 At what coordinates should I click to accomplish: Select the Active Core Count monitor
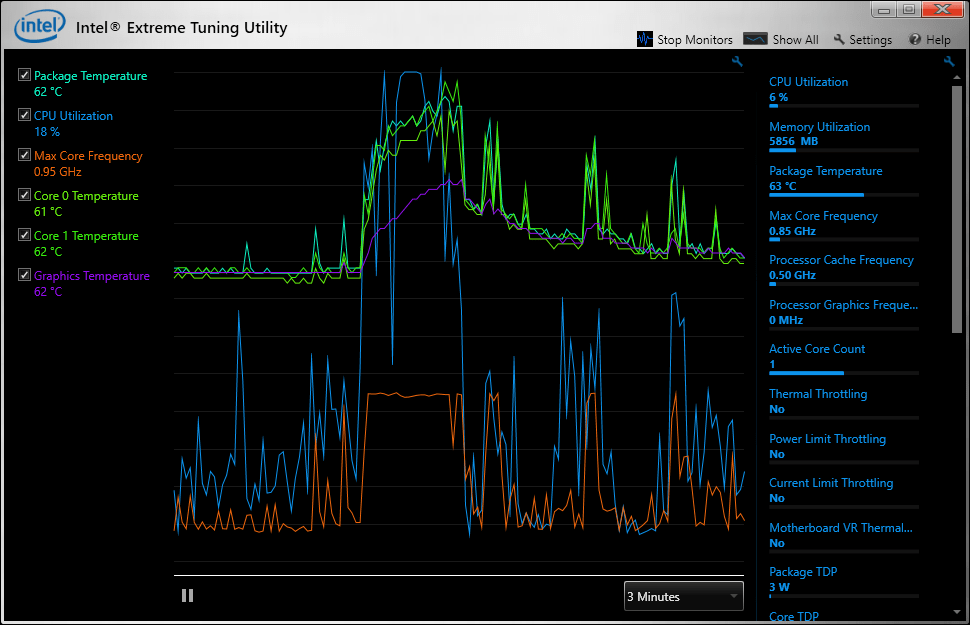[x=817, y=349]
